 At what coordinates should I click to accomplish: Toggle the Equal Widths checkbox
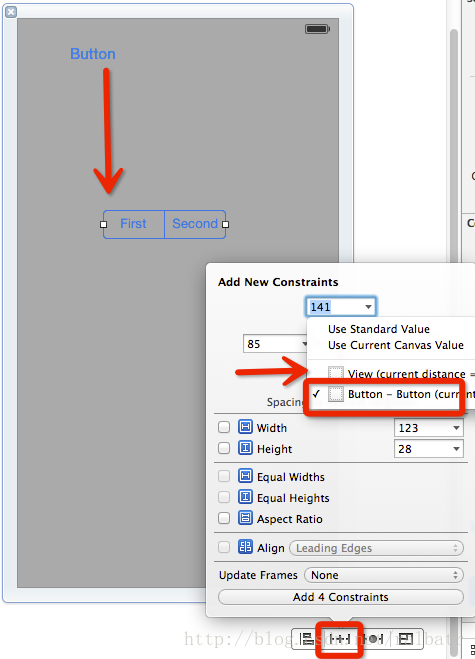224,476
